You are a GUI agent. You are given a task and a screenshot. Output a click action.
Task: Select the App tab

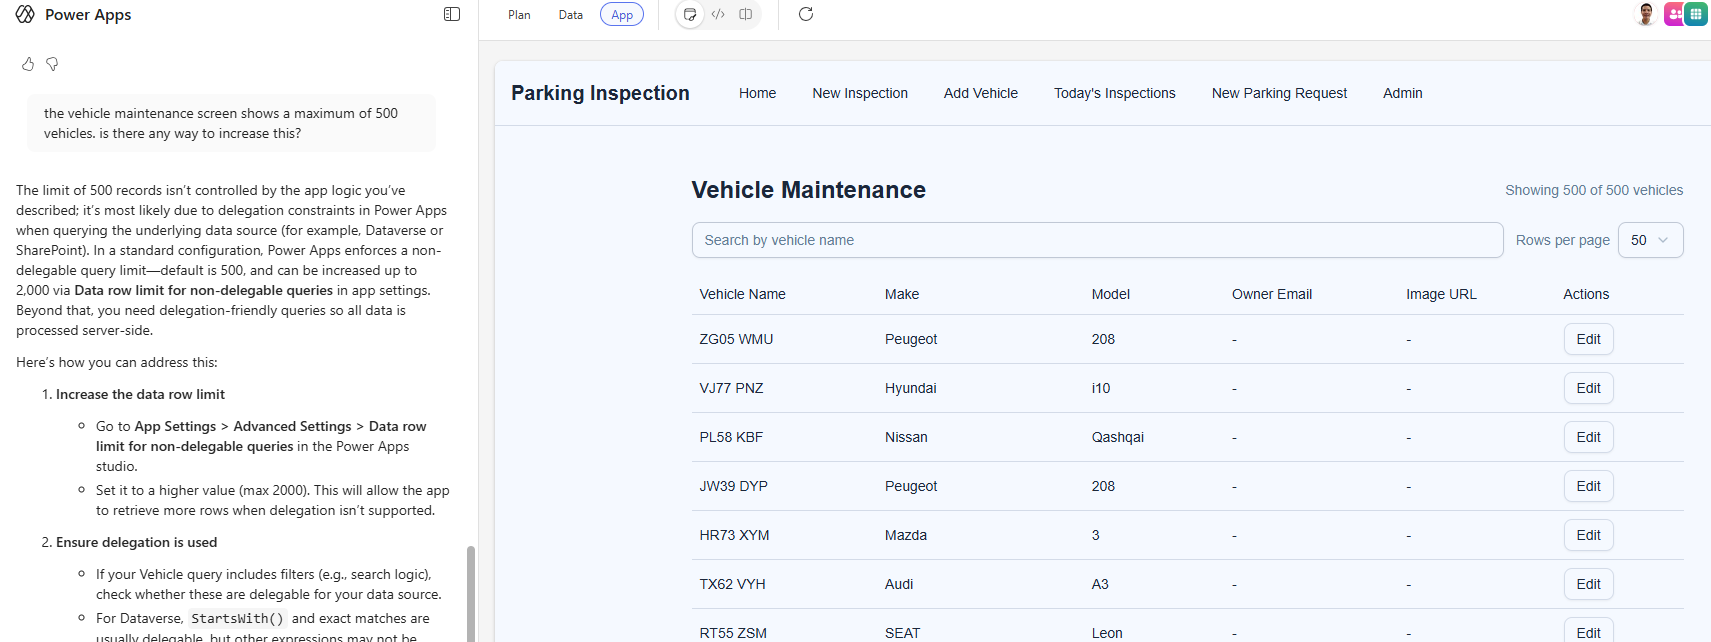[x=622, y=15]
